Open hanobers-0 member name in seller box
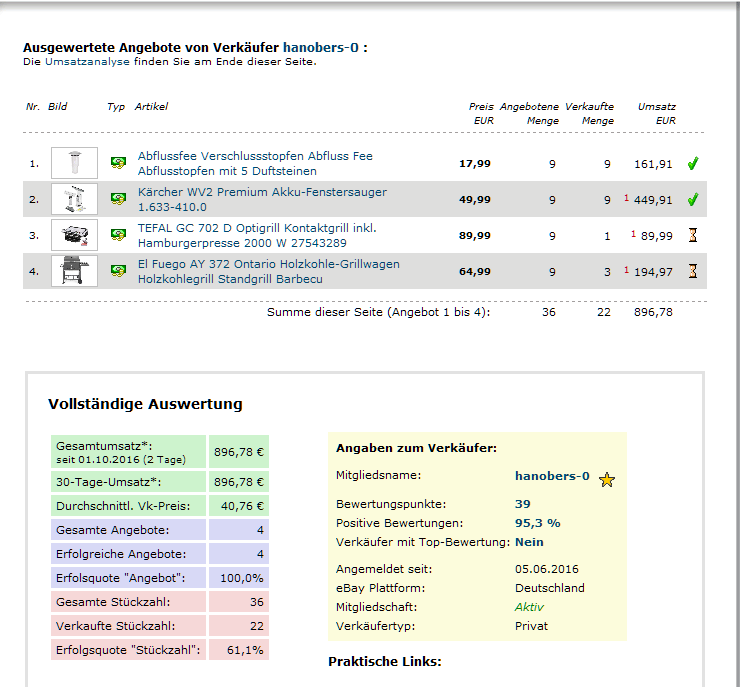This screenshot has width=740, height=687. click(552, 476)
